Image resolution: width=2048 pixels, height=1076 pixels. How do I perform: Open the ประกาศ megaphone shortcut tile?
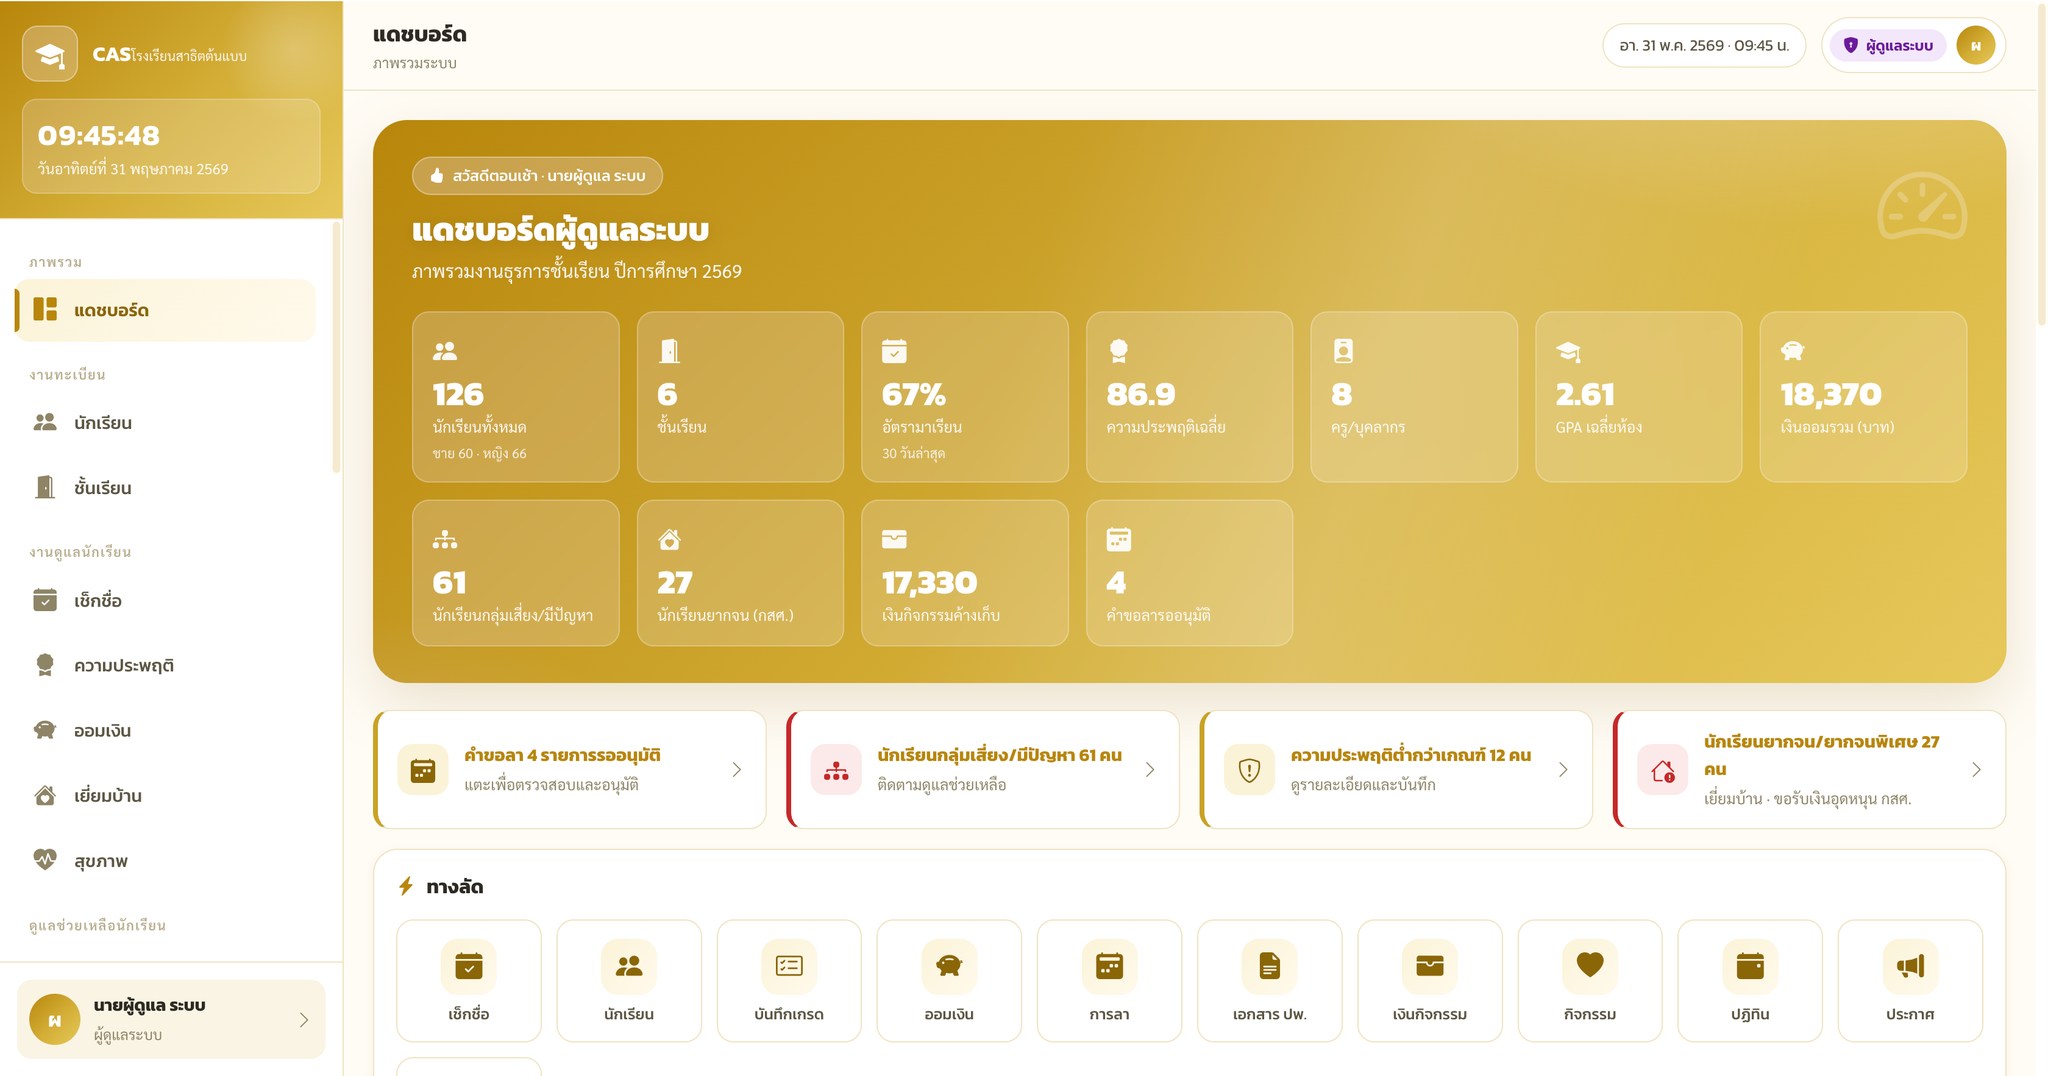1910,981
